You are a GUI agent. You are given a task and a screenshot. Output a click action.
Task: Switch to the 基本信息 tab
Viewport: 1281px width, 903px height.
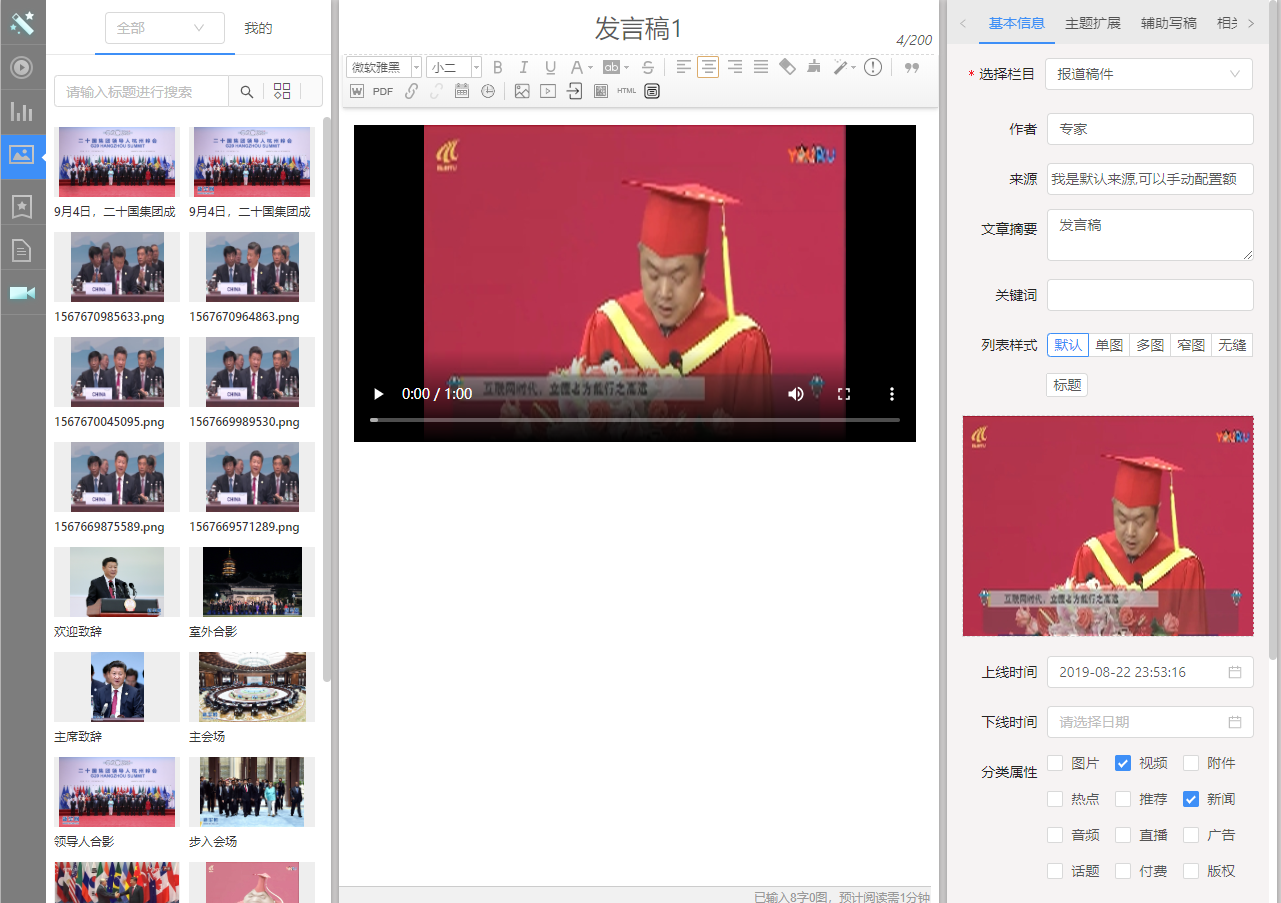pyautogui.click(x=1017, y=23)
